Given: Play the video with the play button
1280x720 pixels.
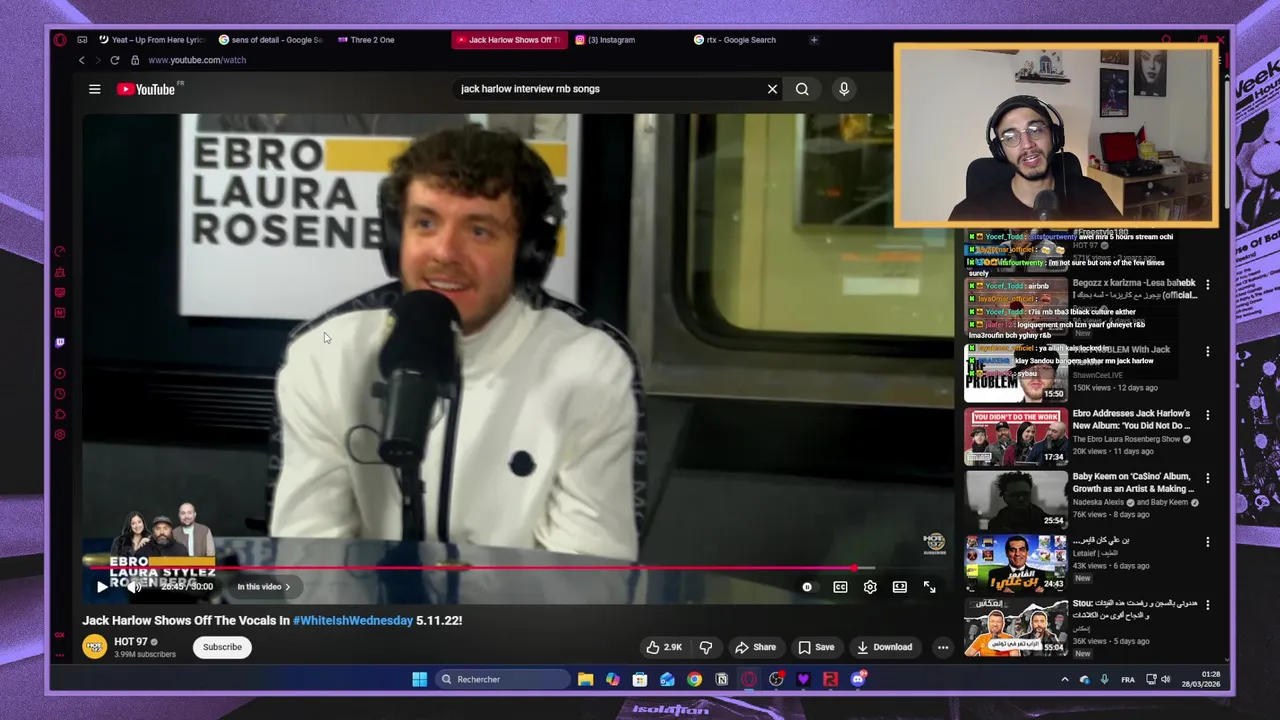Looking at the screenshot, I should click(x=102, y=587).
